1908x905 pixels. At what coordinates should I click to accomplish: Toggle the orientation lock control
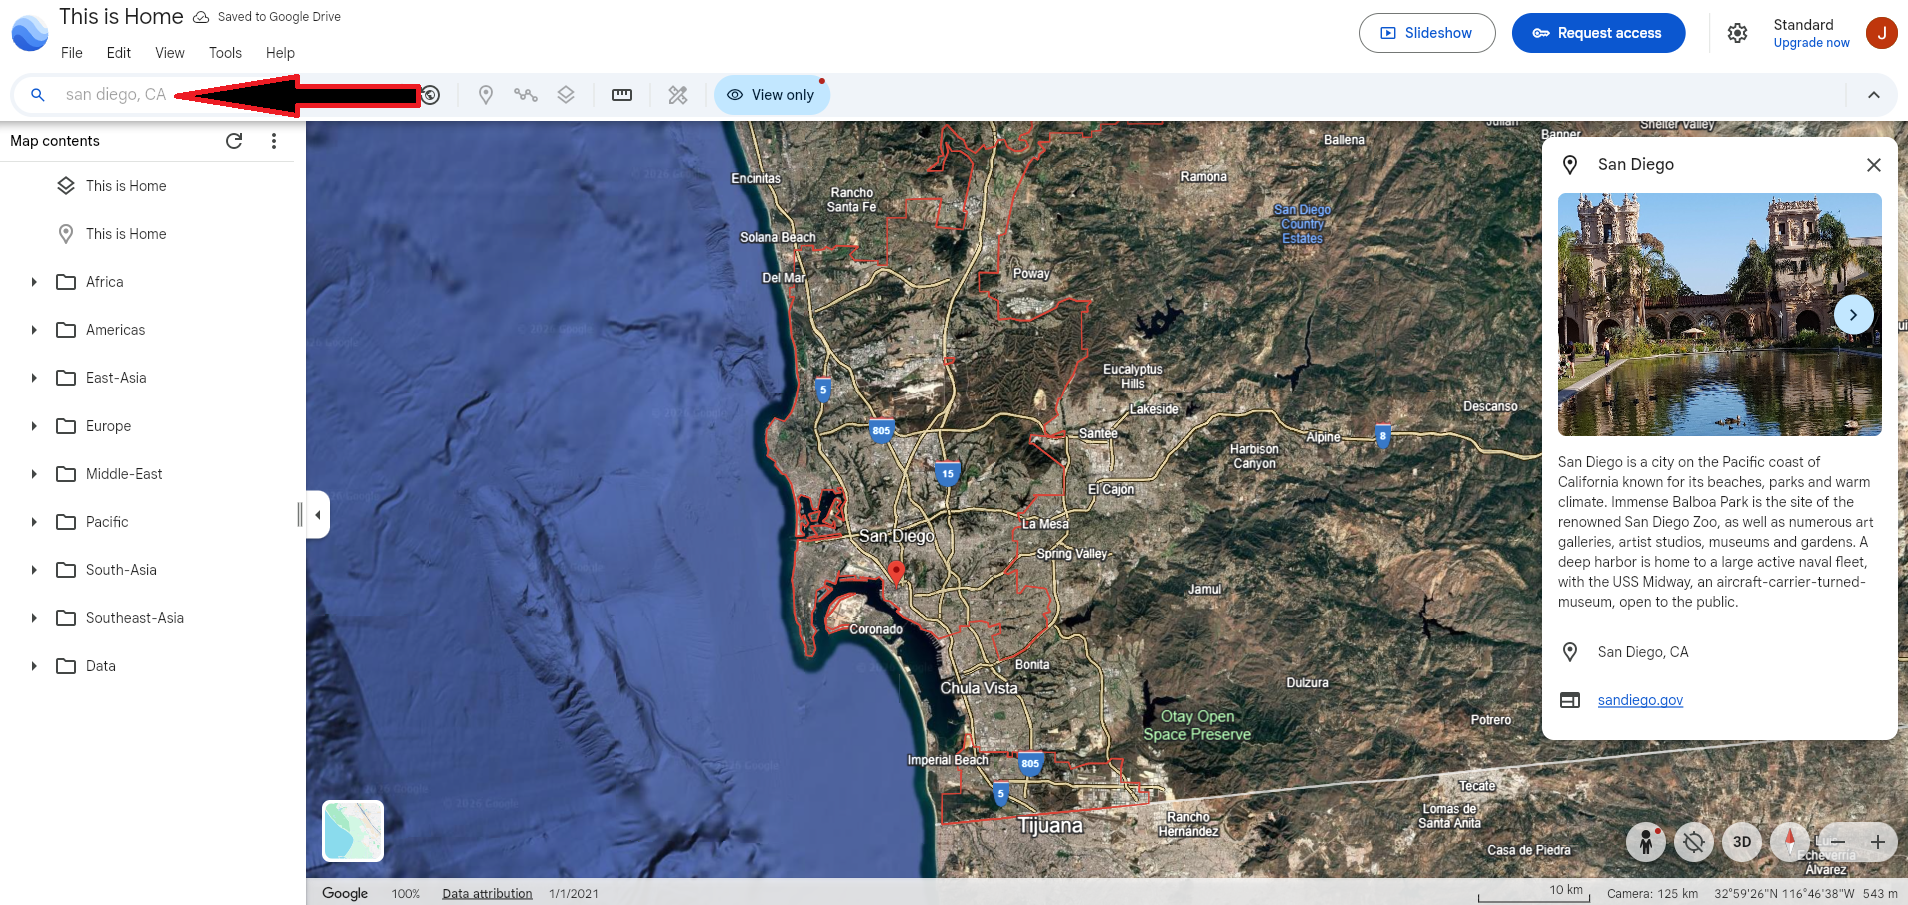1693,842
